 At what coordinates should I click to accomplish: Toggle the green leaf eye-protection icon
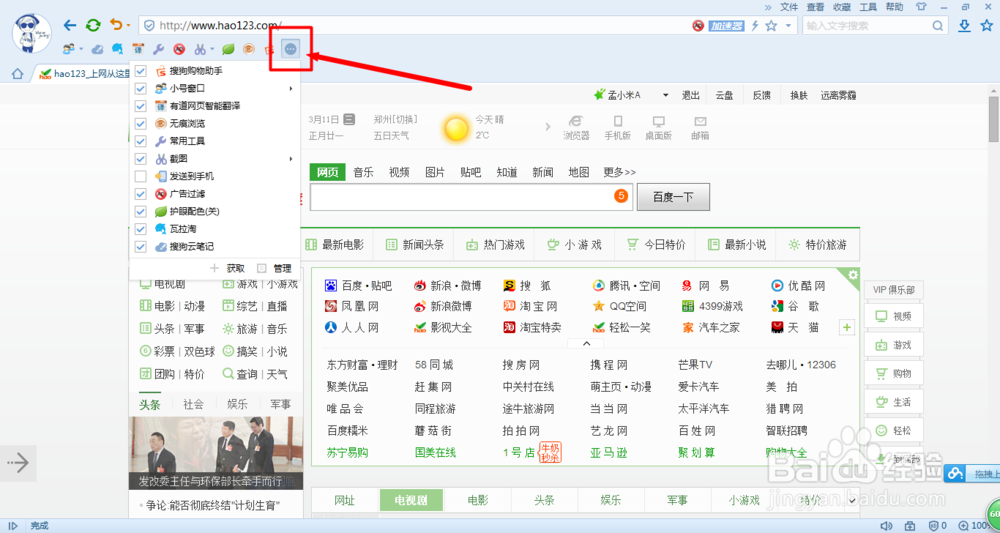[x=228, y=48]
